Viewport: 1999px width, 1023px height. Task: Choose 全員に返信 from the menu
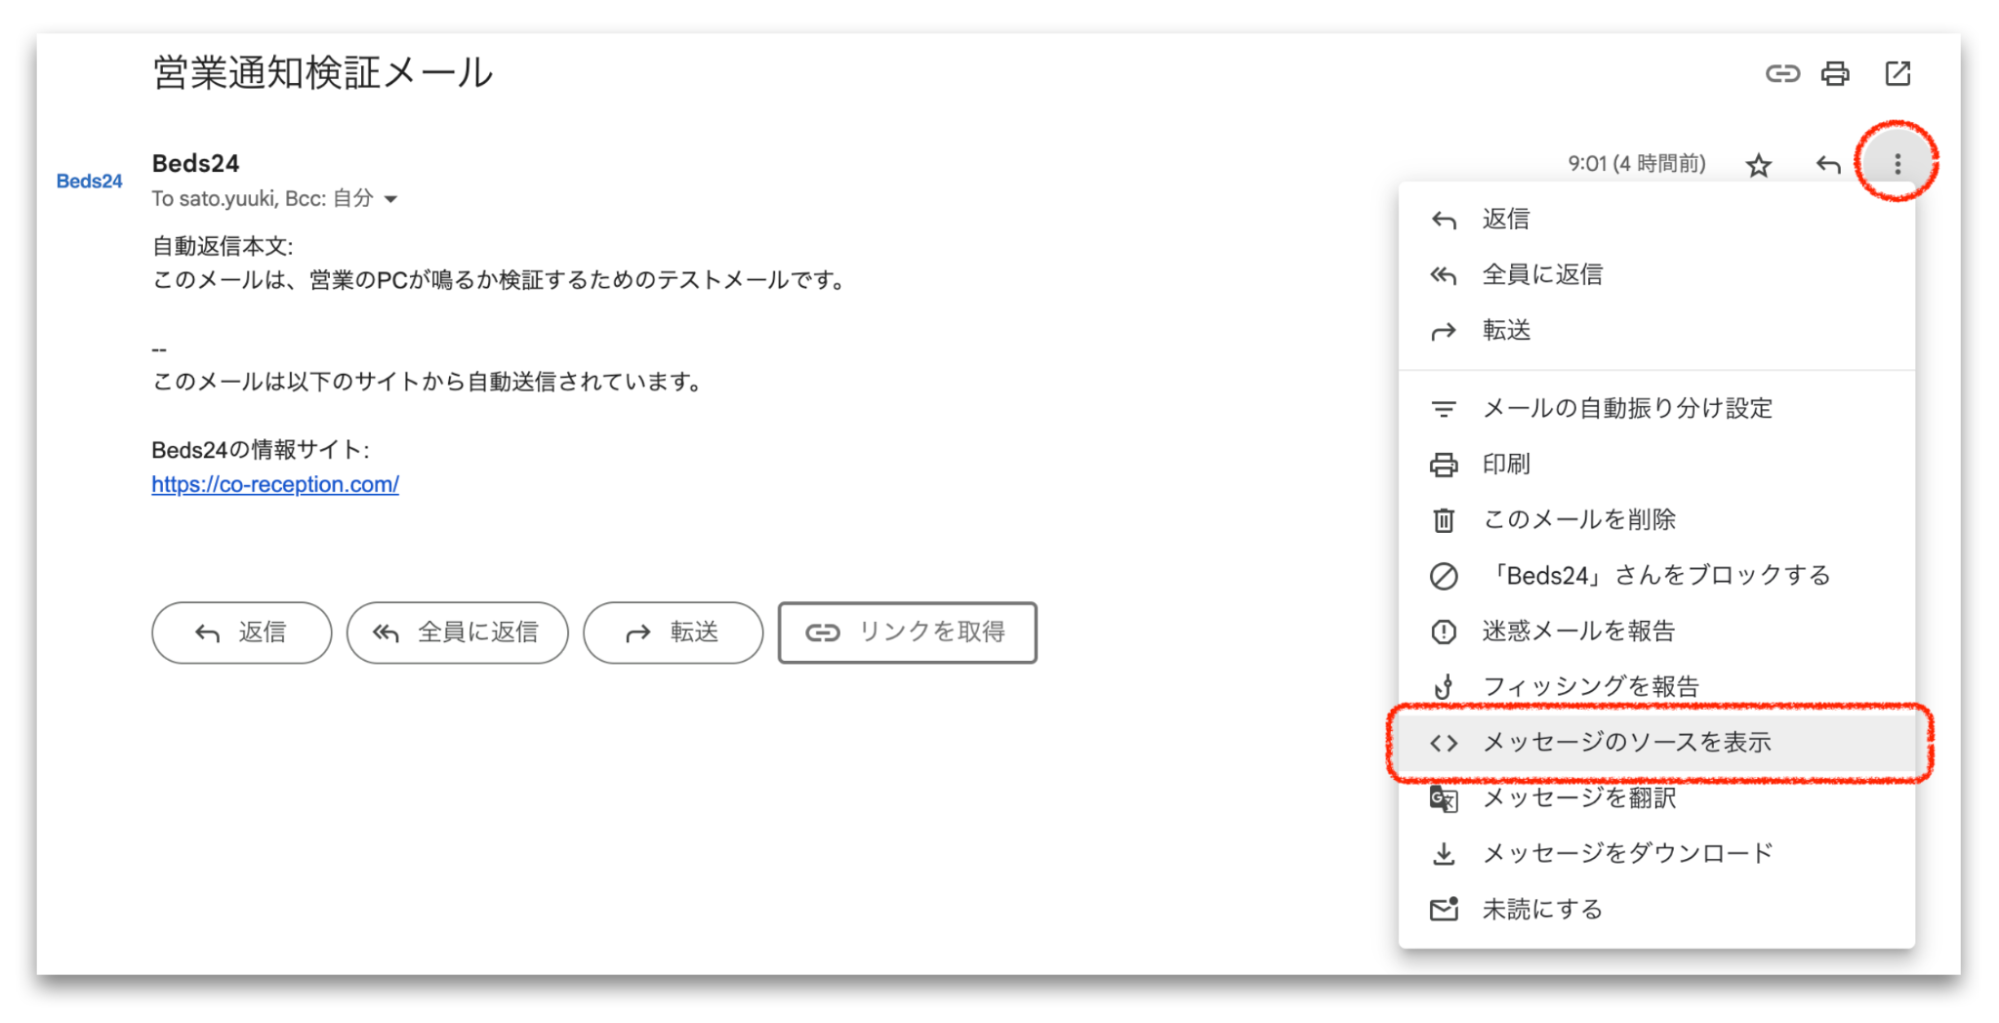[1541, 275]
